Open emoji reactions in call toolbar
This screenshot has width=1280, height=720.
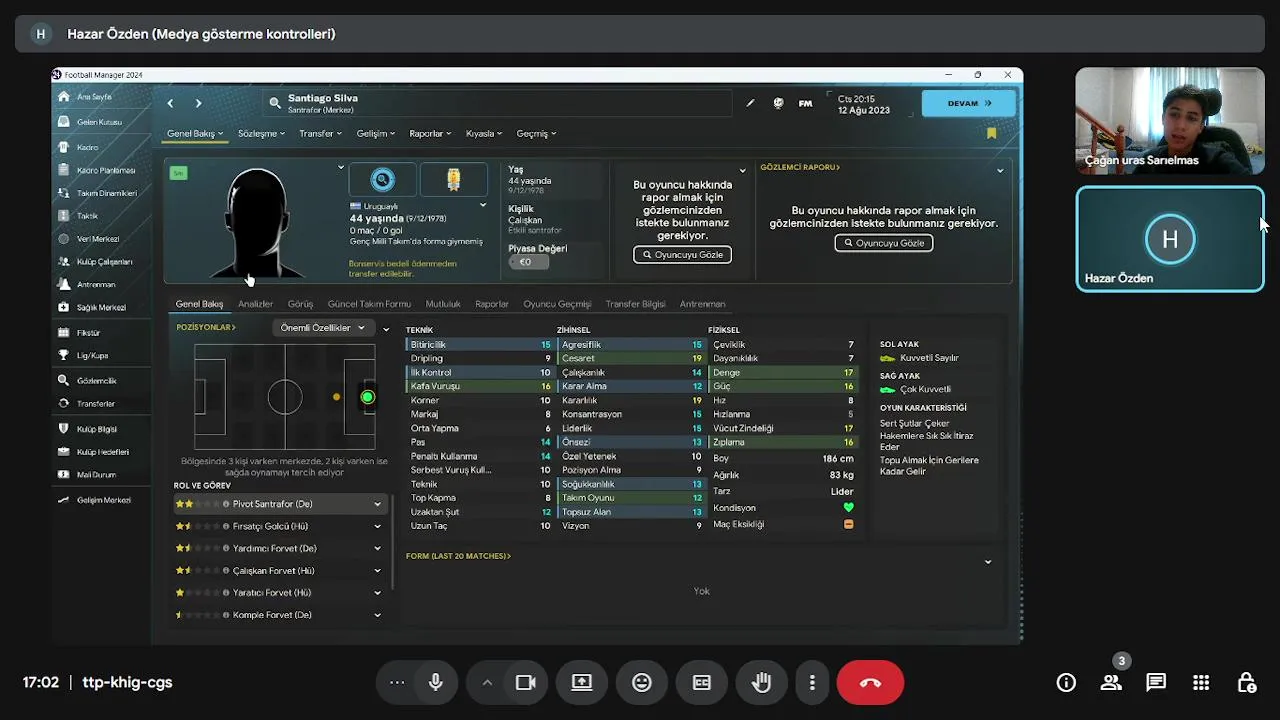(x=642, y=683)
